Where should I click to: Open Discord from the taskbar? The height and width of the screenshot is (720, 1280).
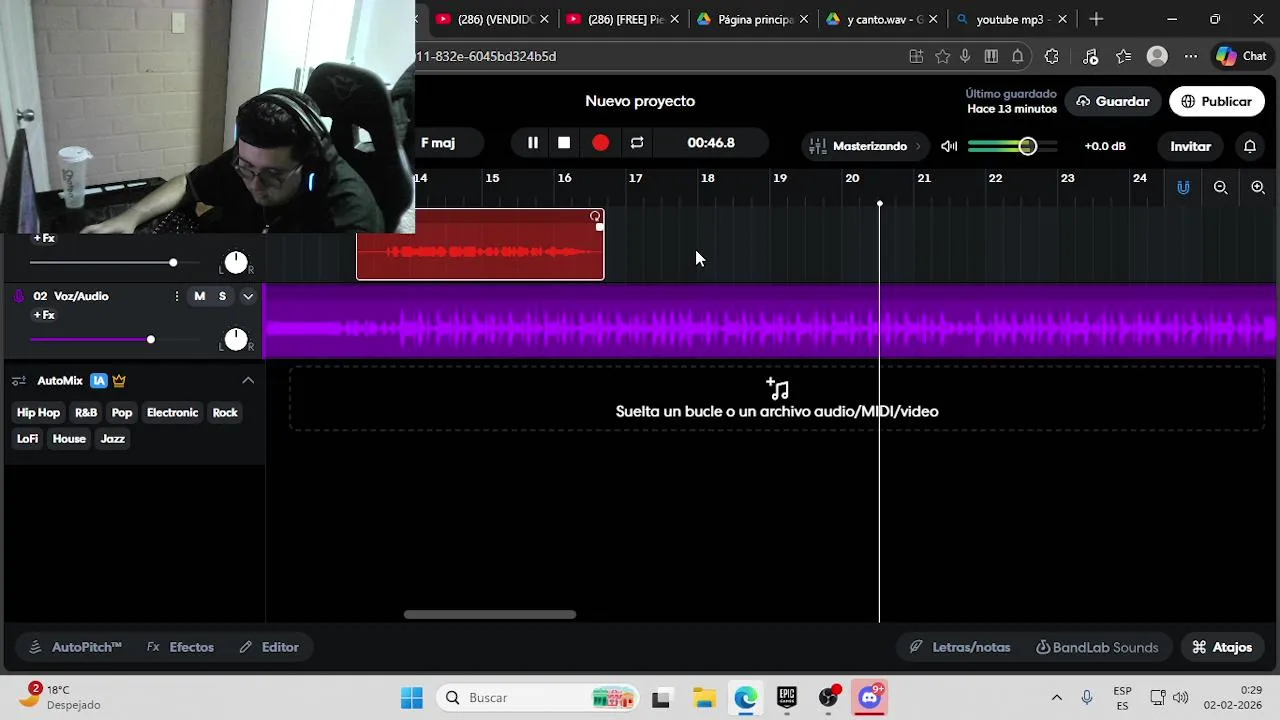(869, 698)
